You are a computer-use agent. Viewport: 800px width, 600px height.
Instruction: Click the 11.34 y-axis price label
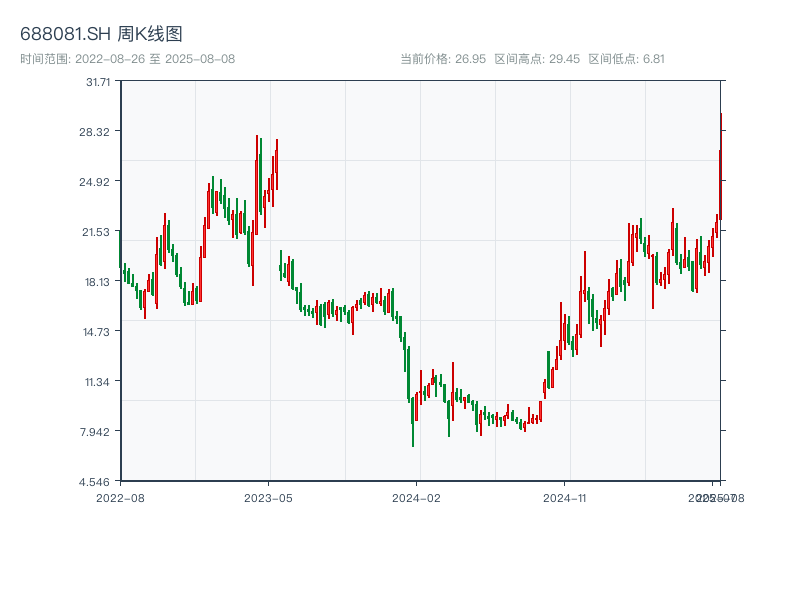(97, 382)
